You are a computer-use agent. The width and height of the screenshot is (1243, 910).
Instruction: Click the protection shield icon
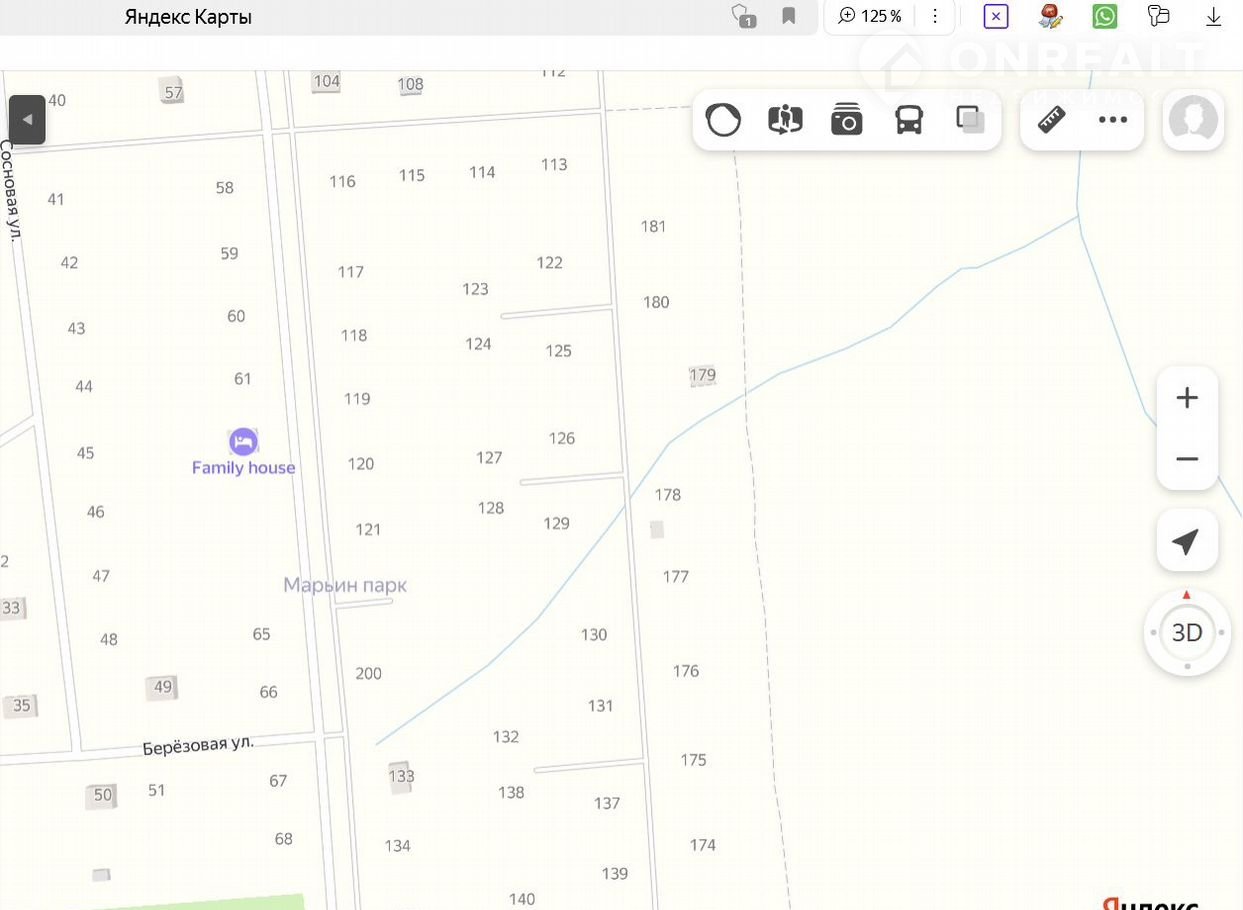tap(742, 16)
